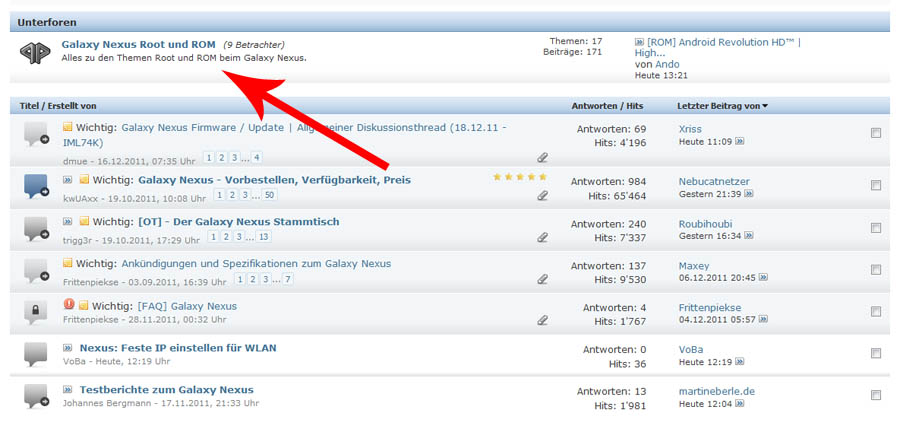The width and height of the screenshot is (900, 421).
Task: Go to first unread post in Stammtisch thread
Action: [68, 222]
